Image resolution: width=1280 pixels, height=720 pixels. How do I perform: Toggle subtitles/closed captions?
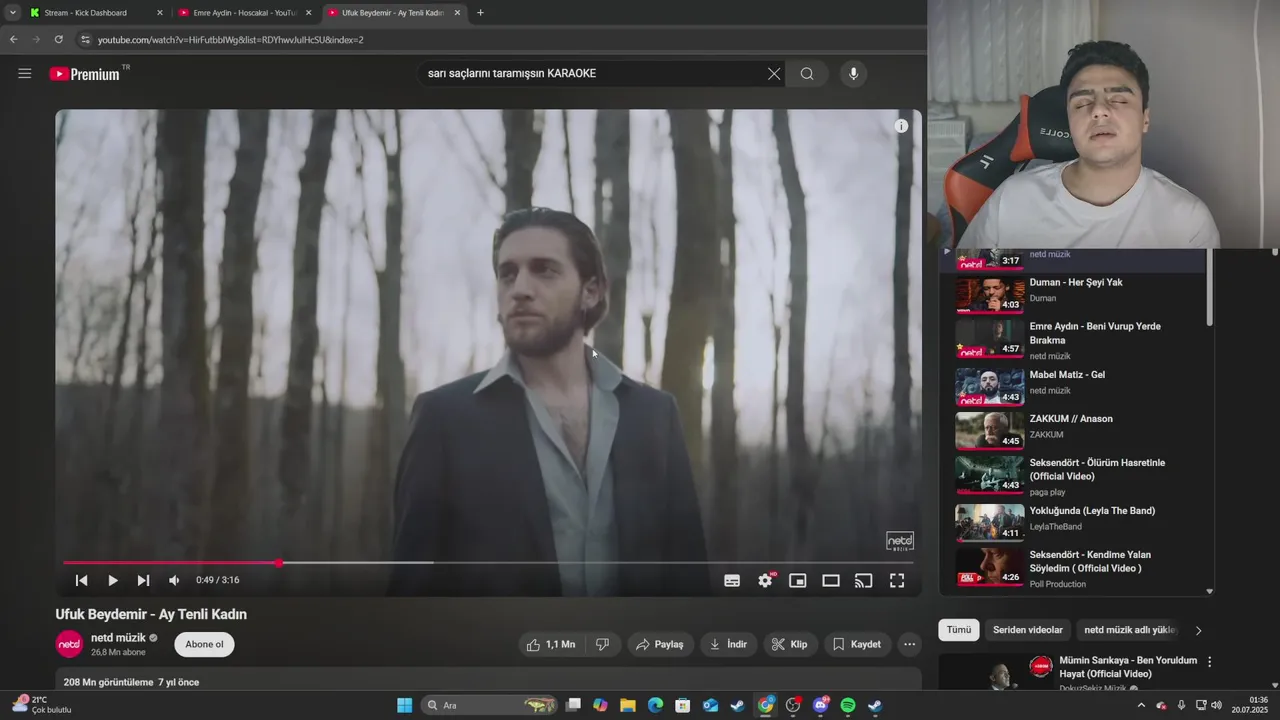tap(732, 580)
